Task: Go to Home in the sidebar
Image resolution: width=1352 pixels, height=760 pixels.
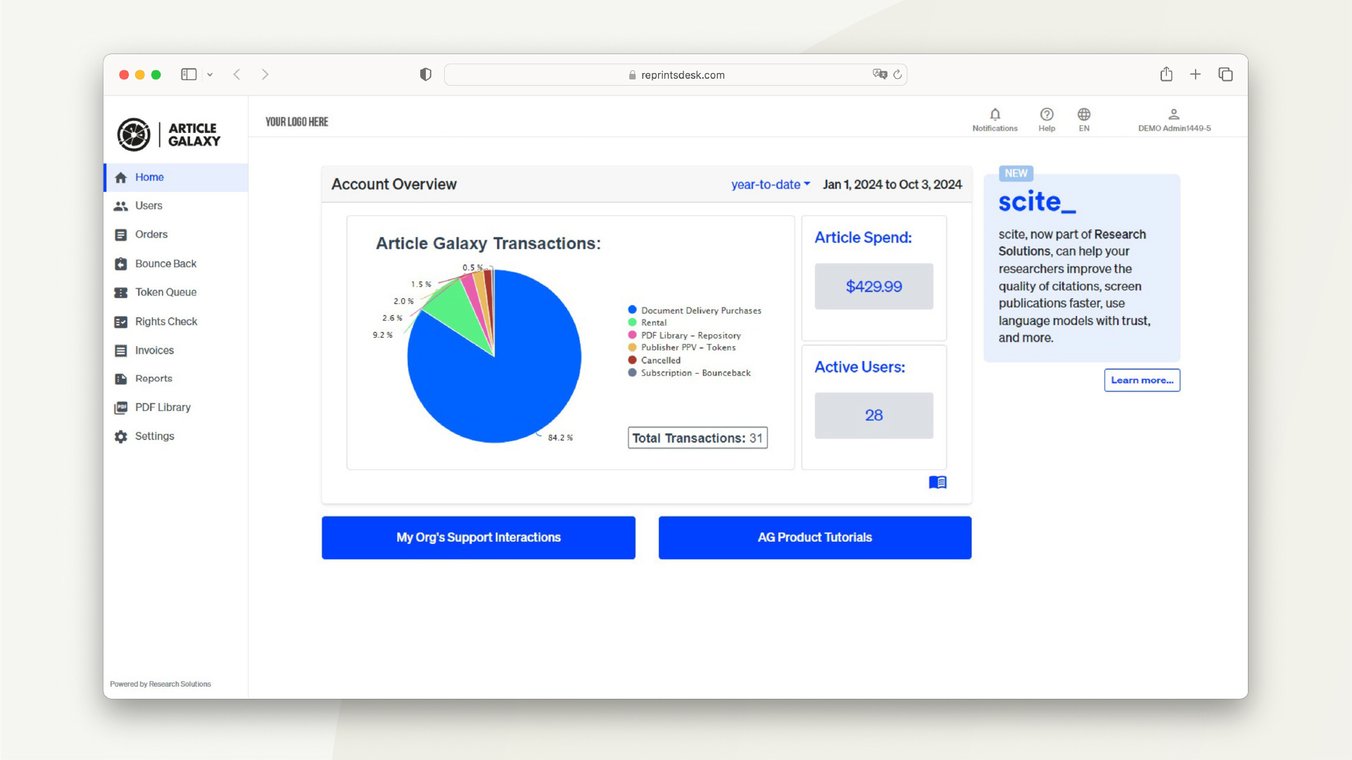Action: click(x=176, y=177)
